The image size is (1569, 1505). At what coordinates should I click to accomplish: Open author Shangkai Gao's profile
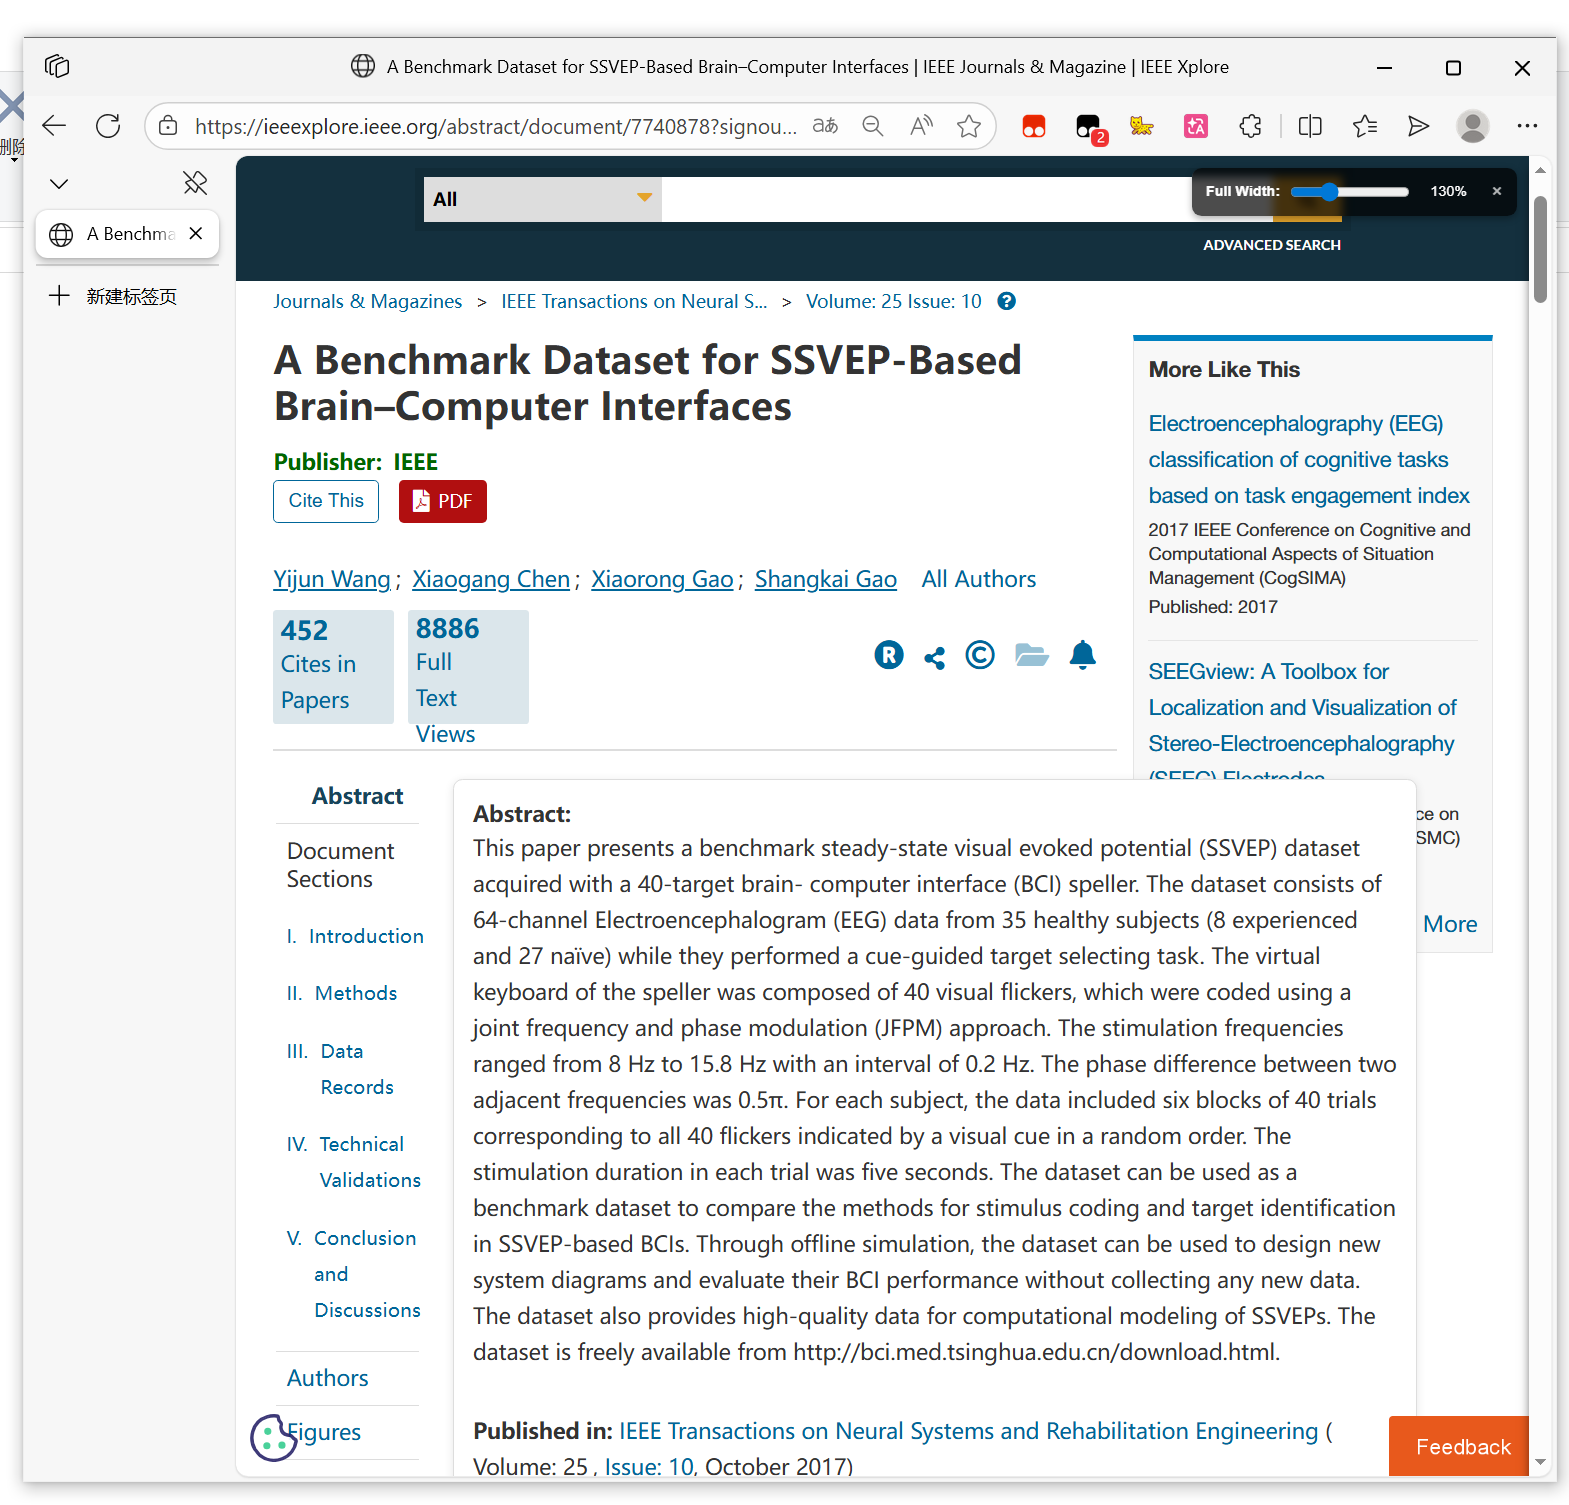[x=826, y=579]
